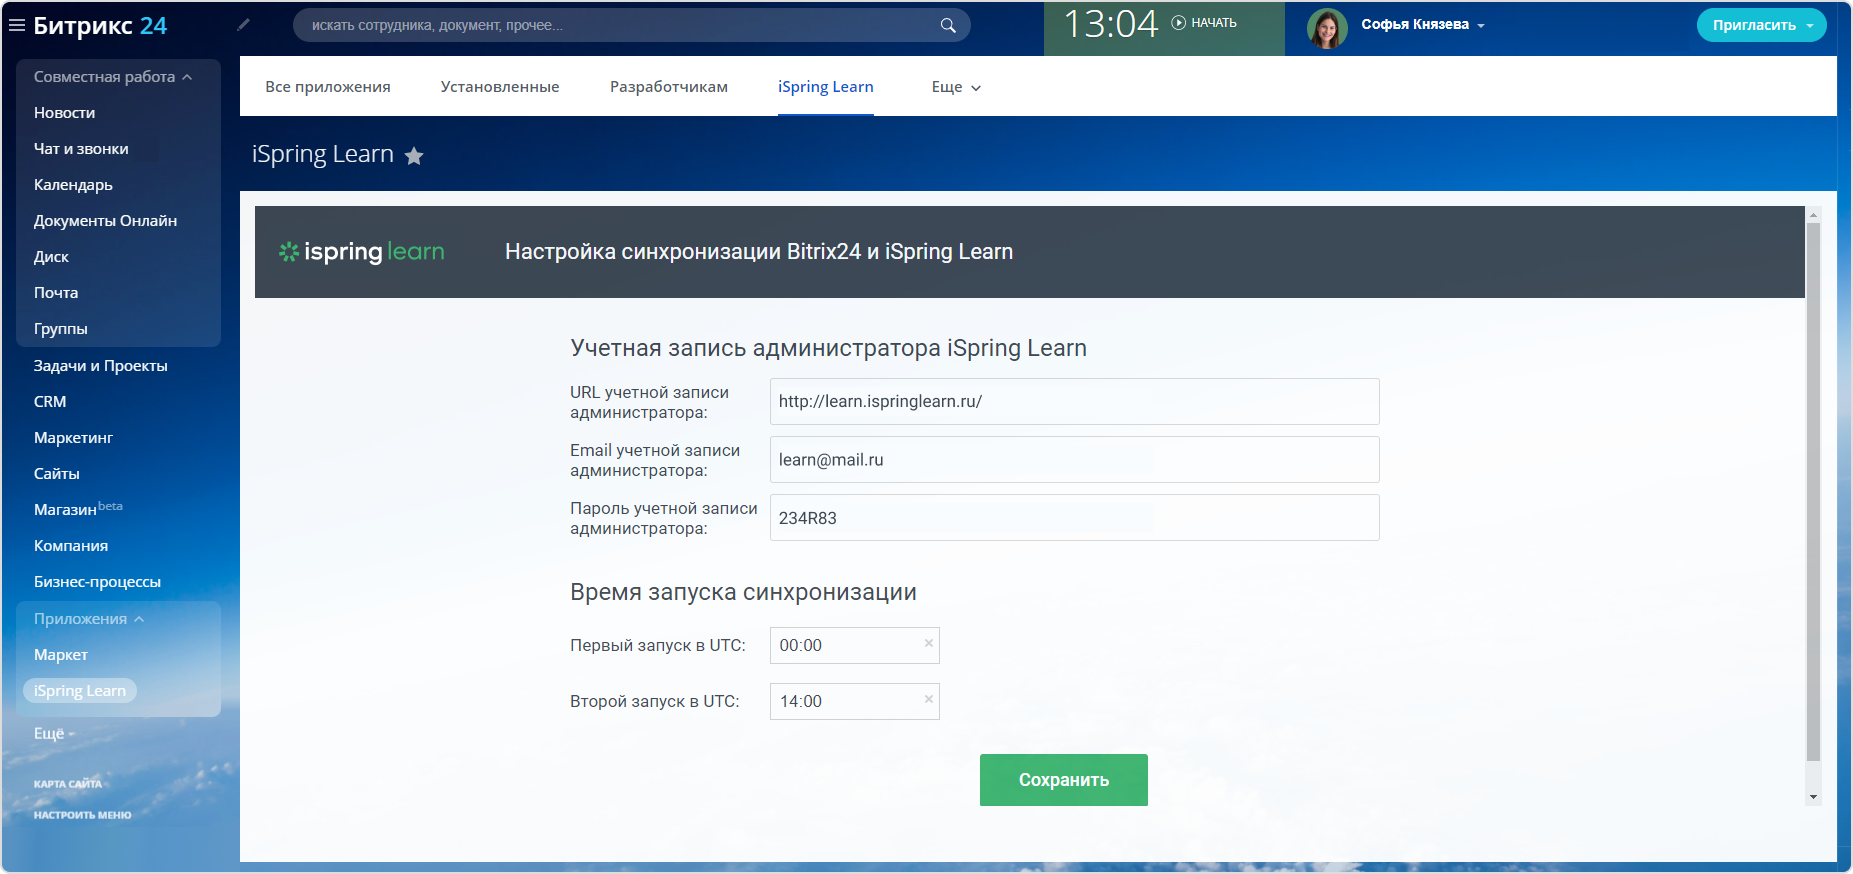The height and width of the screenshot is (874, 1853).
Task: Switch to the Все приложения tab
Action: click(x=328, y=87)
